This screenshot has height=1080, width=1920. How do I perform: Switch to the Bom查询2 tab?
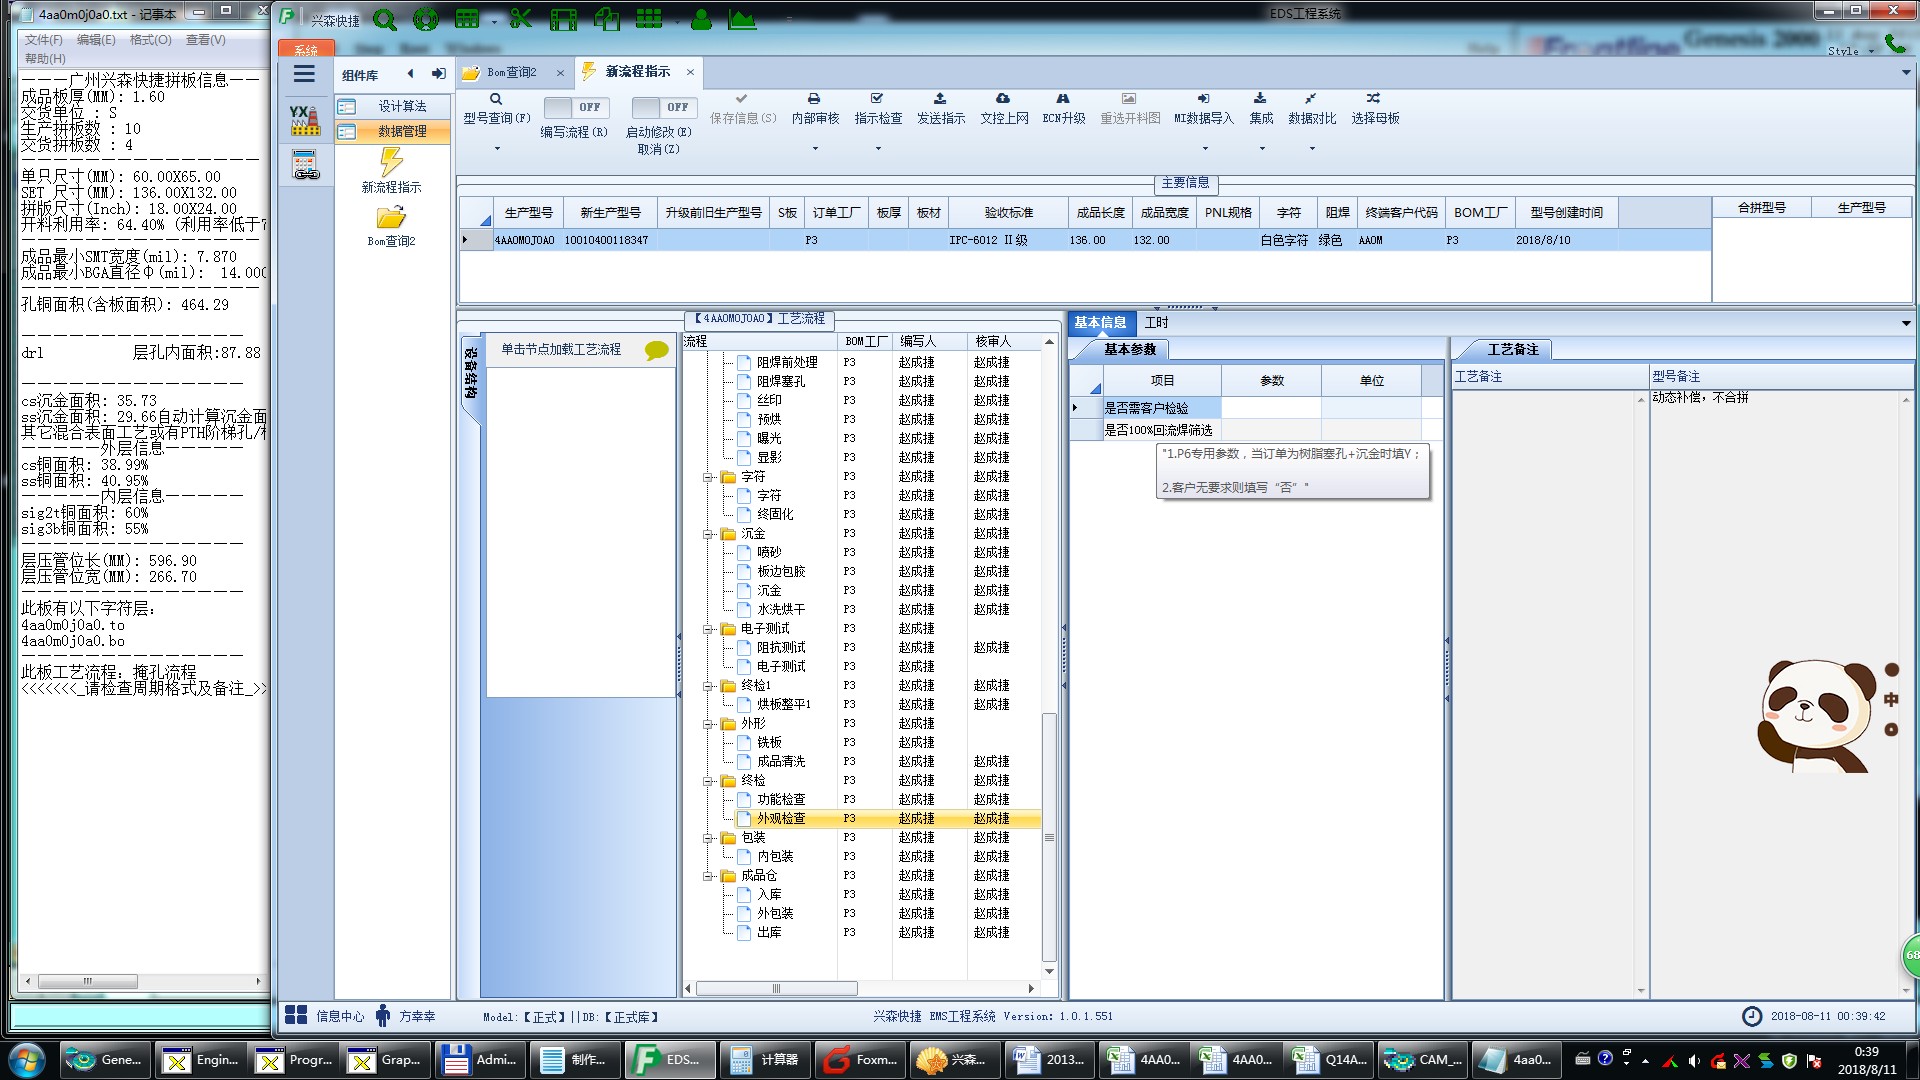point(511,72)
